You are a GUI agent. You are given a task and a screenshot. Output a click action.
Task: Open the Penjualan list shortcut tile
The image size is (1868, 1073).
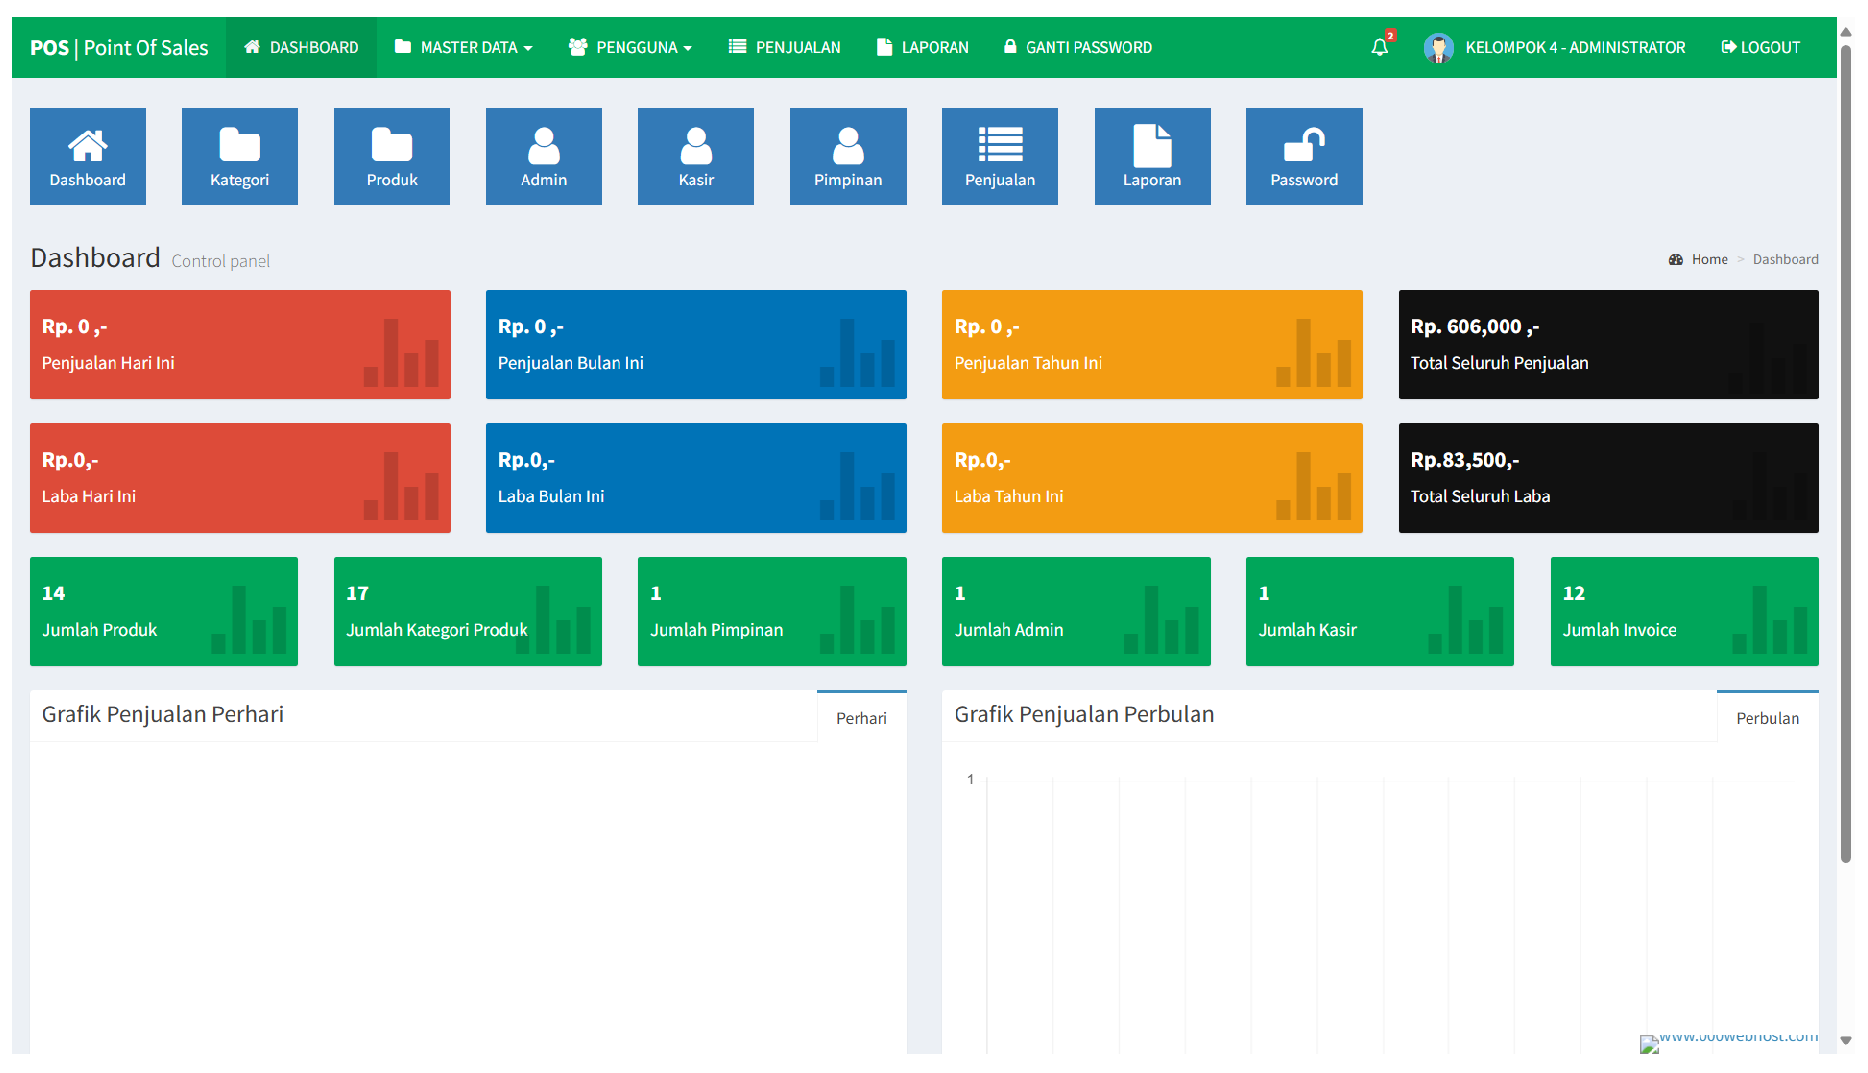[1000, 157]
